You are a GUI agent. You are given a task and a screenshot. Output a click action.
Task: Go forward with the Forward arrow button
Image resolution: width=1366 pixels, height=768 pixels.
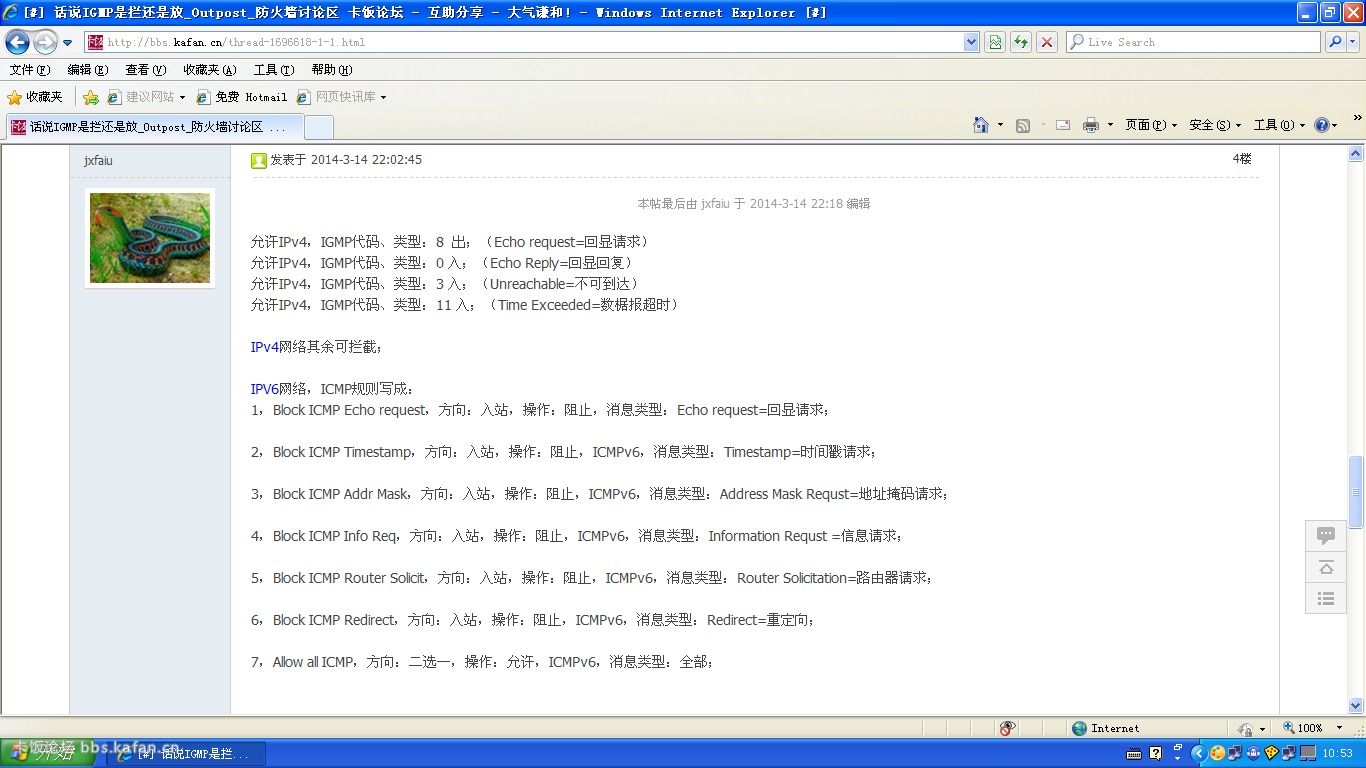click(x=45, y=42)
